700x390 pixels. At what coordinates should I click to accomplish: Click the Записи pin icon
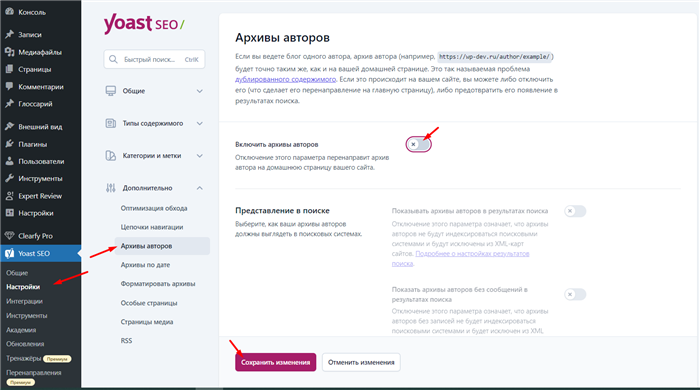[x=9, y=34]
